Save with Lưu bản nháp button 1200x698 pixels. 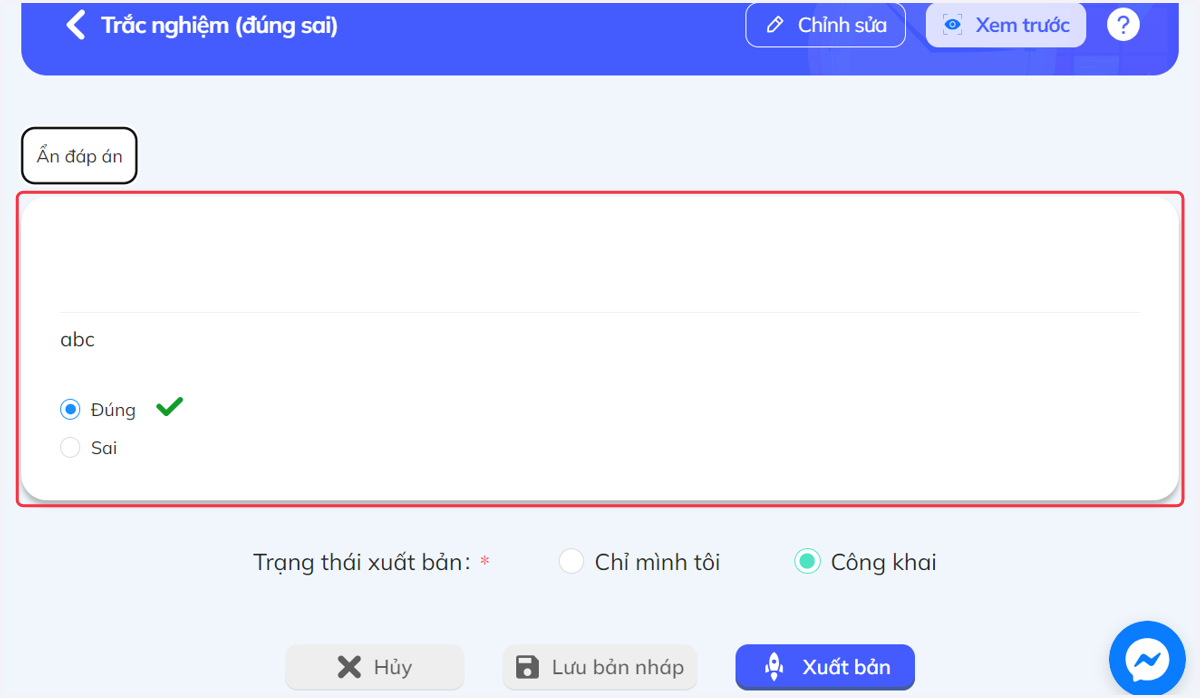point(600,667)
